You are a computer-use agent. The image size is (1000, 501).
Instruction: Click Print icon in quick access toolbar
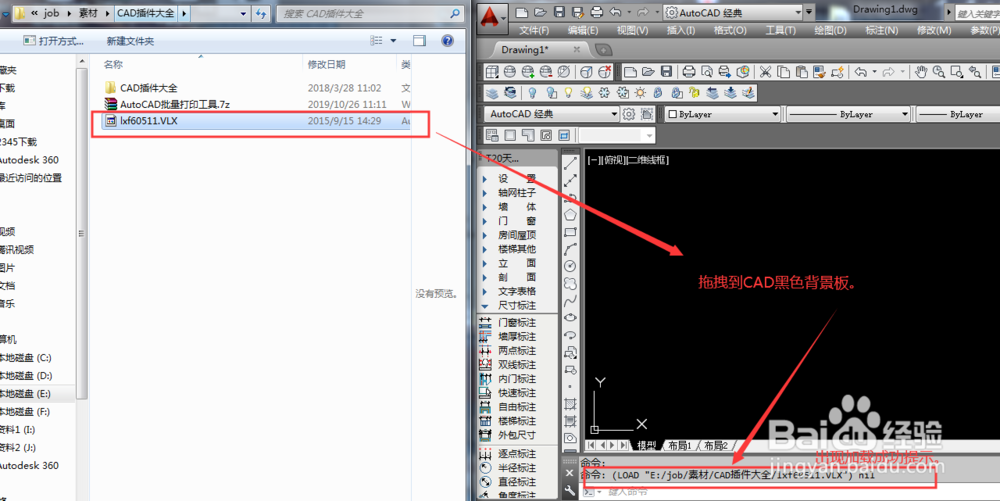click(596, 12)
